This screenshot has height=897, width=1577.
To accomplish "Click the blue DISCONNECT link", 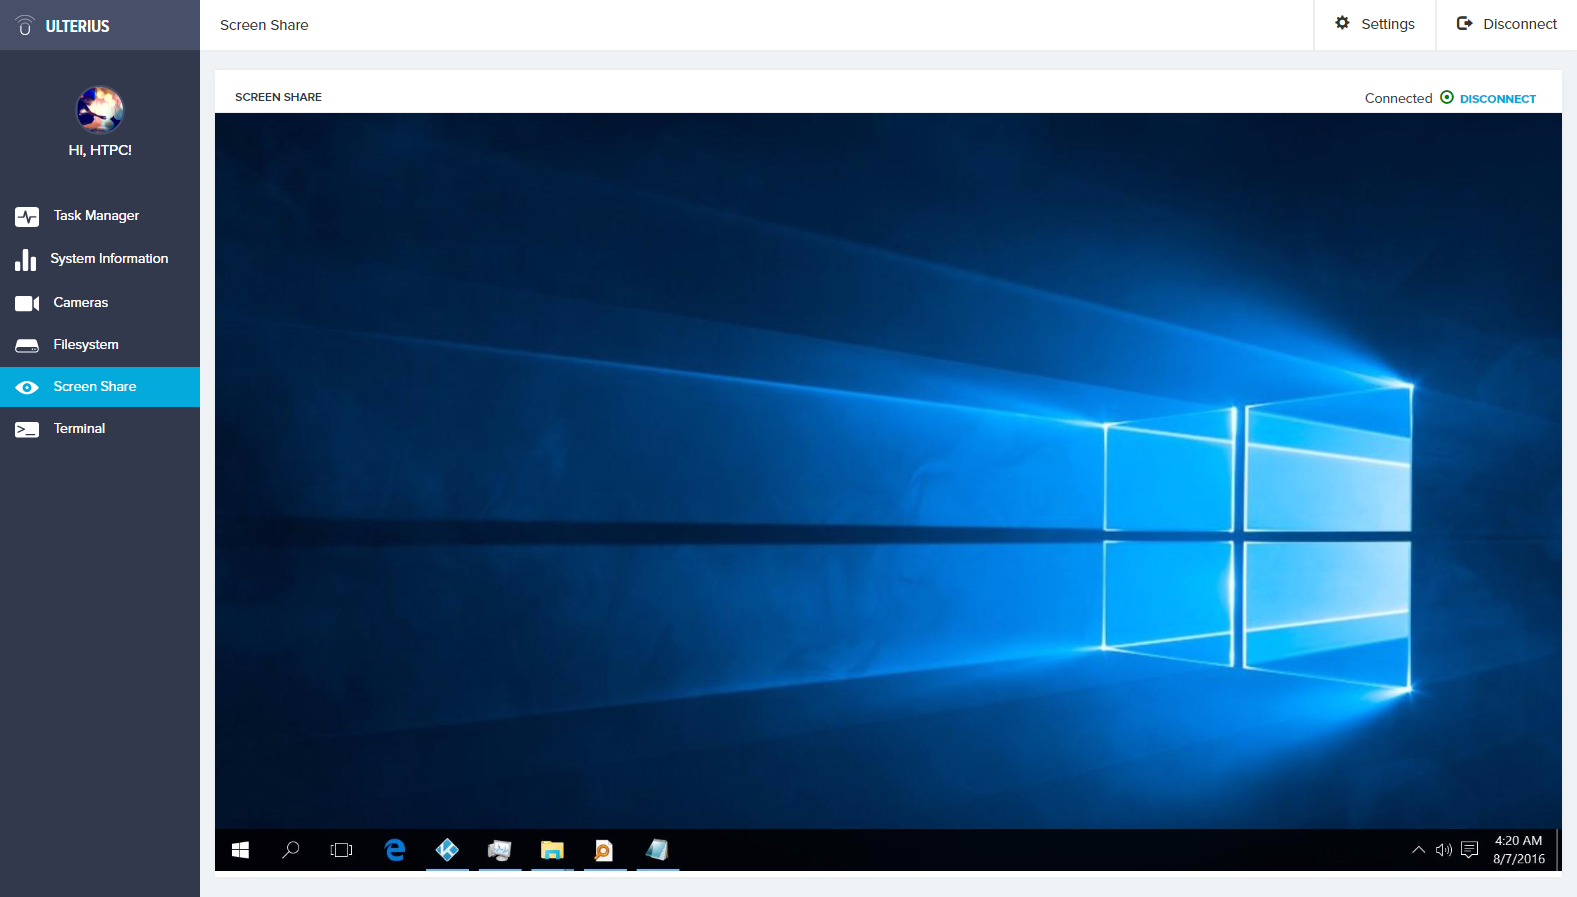I will click(x=1498, y=99).
